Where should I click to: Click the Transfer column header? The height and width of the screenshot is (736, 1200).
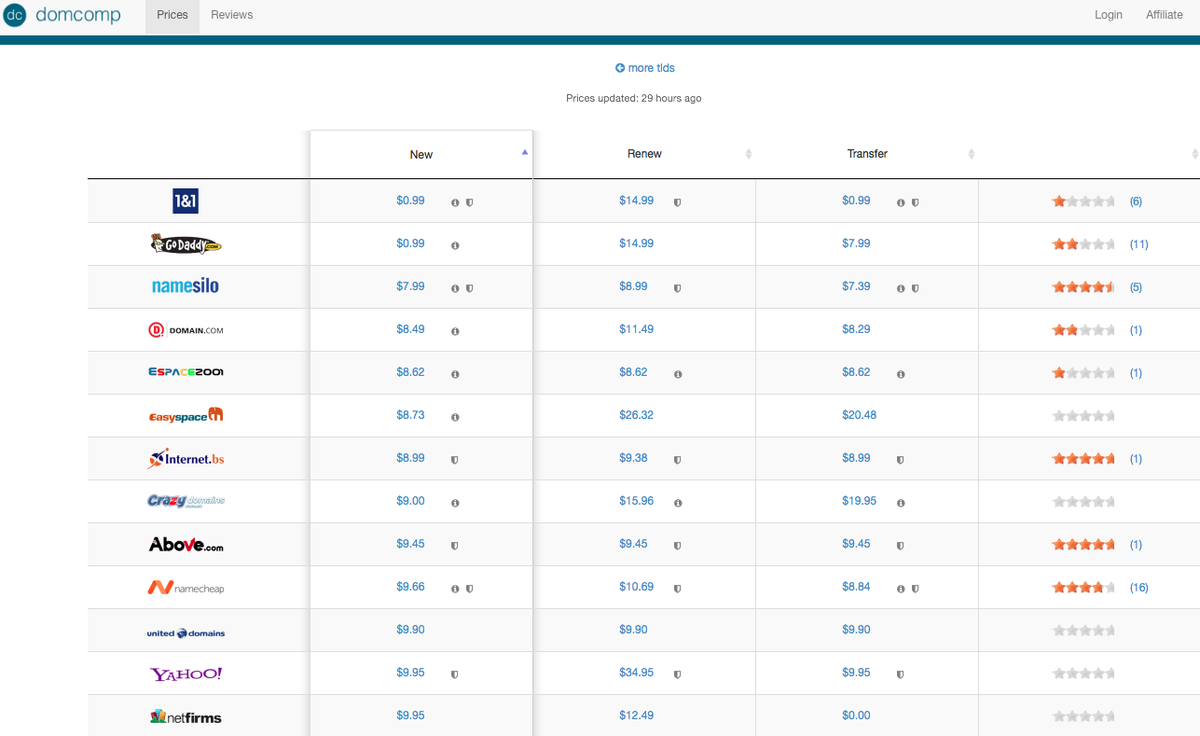click(x=867, y=154)
